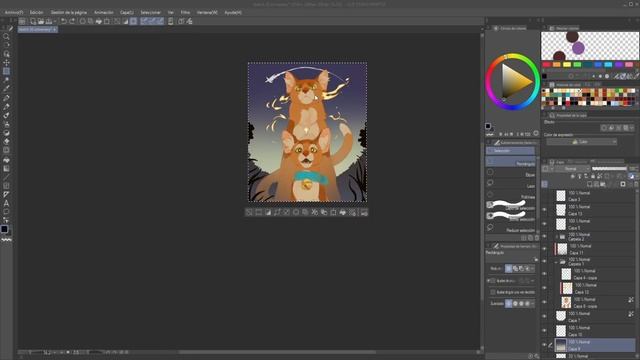This screenshot has width=640, height=360.
Task: Select the Brush tool in left toolbar
Action: (x=6, y=116)
